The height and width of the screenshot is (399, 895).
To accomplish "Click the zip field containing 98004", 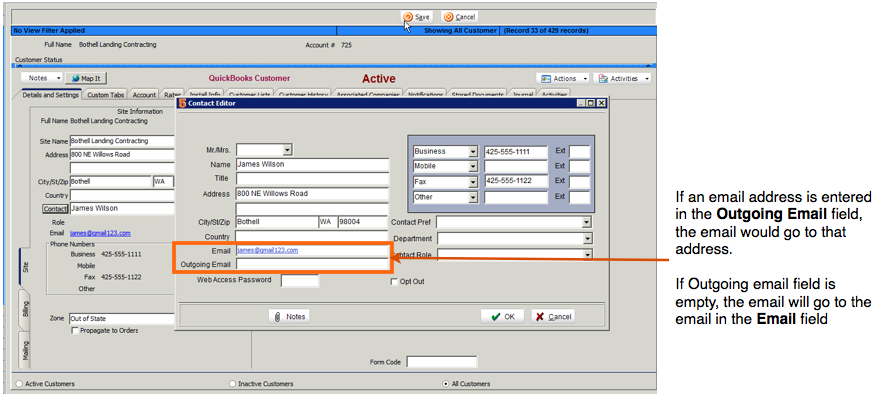I will click(x=363, y=221).
